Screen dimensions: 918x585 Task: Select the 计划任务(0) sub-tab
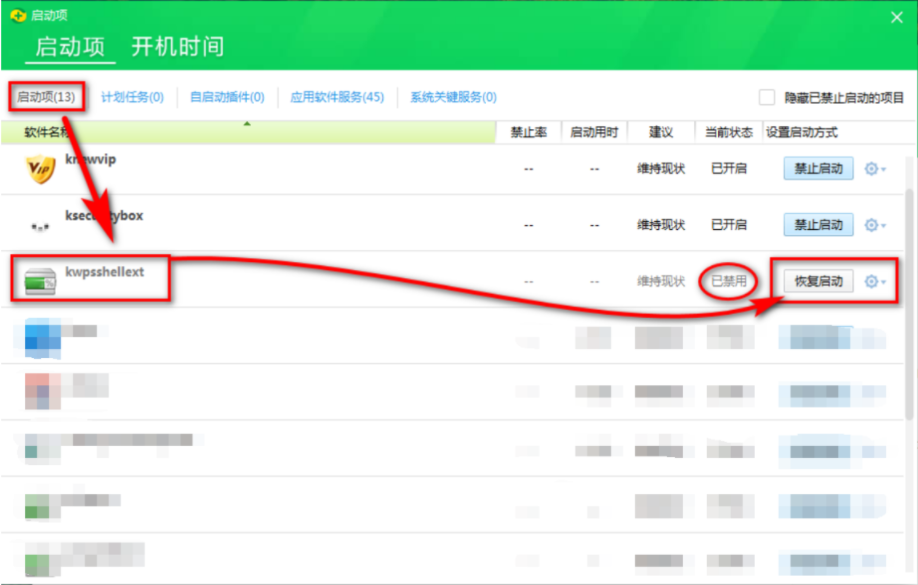[x=132, y=97]
